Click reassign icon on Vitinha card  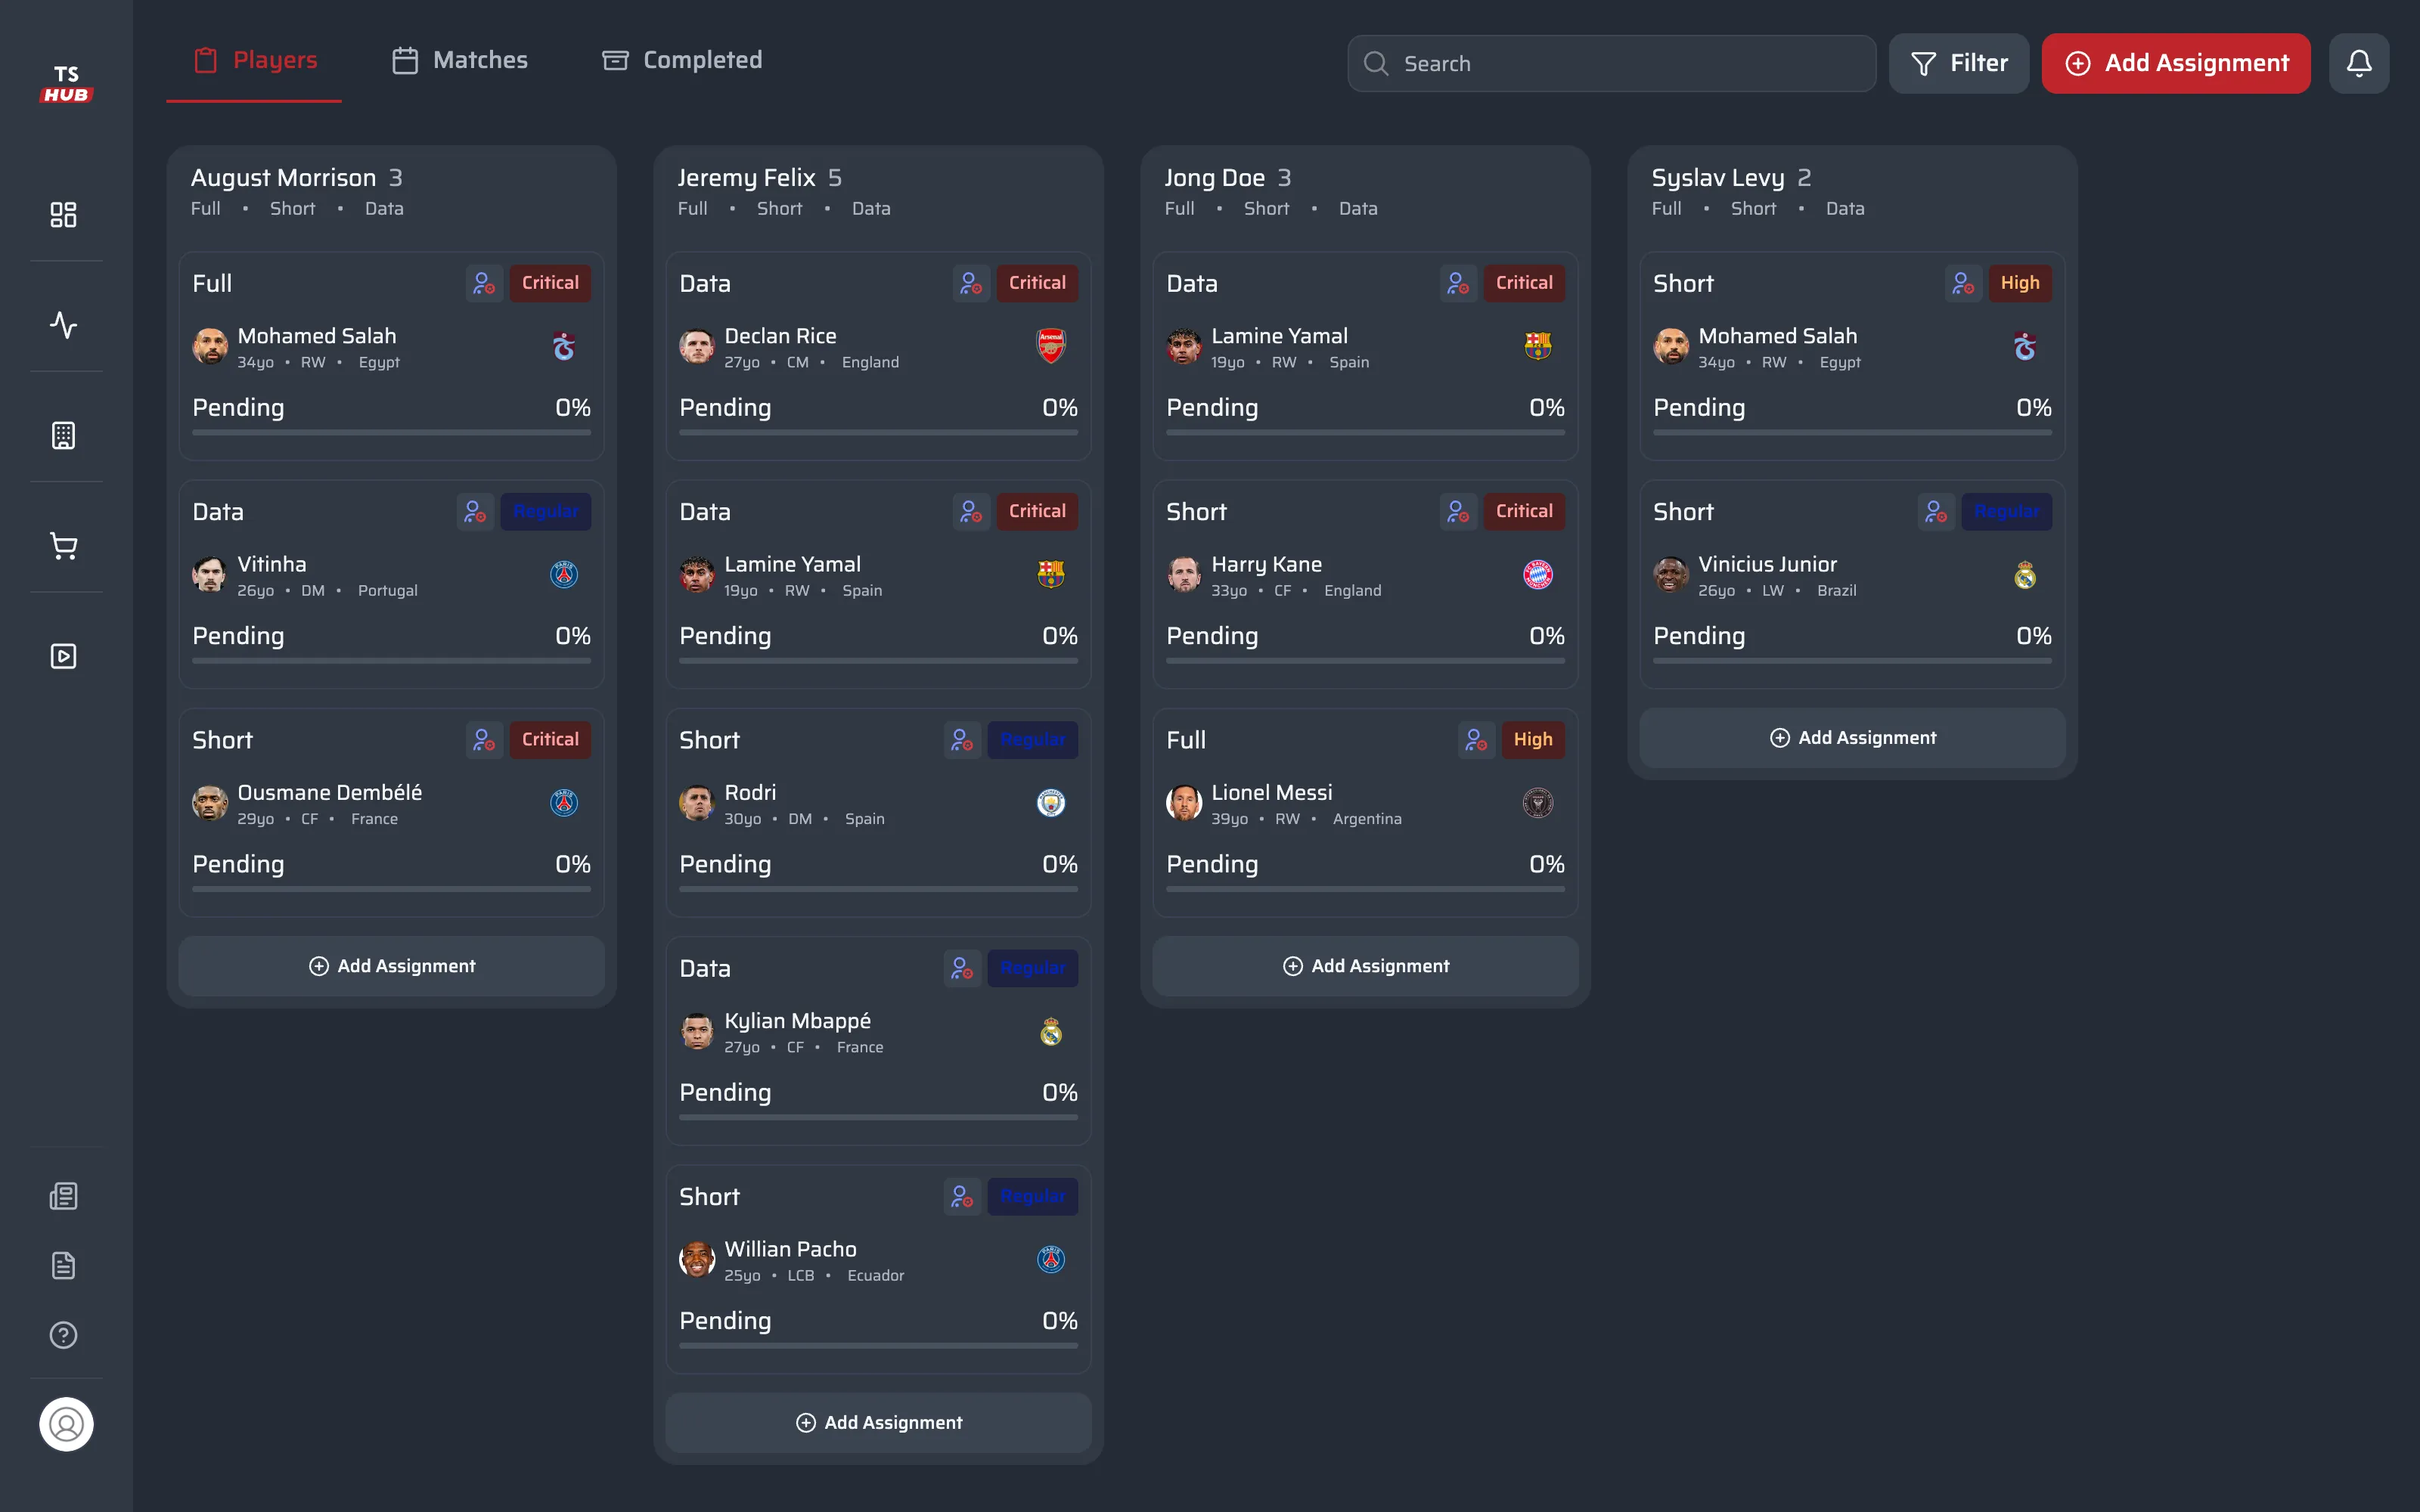475,511
